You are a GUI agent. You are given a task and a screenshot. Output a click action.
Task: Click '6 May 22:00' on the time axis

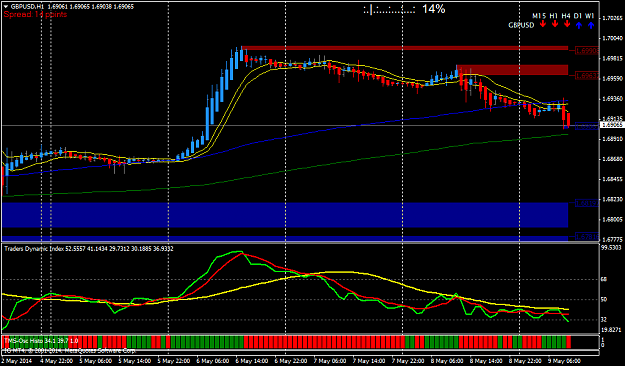click(x=290, y=361)
